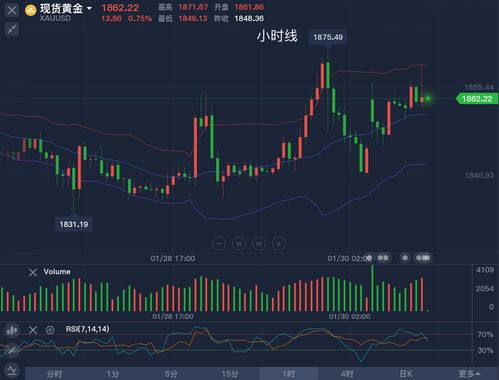Click the 2054 volume axis label

485,289
